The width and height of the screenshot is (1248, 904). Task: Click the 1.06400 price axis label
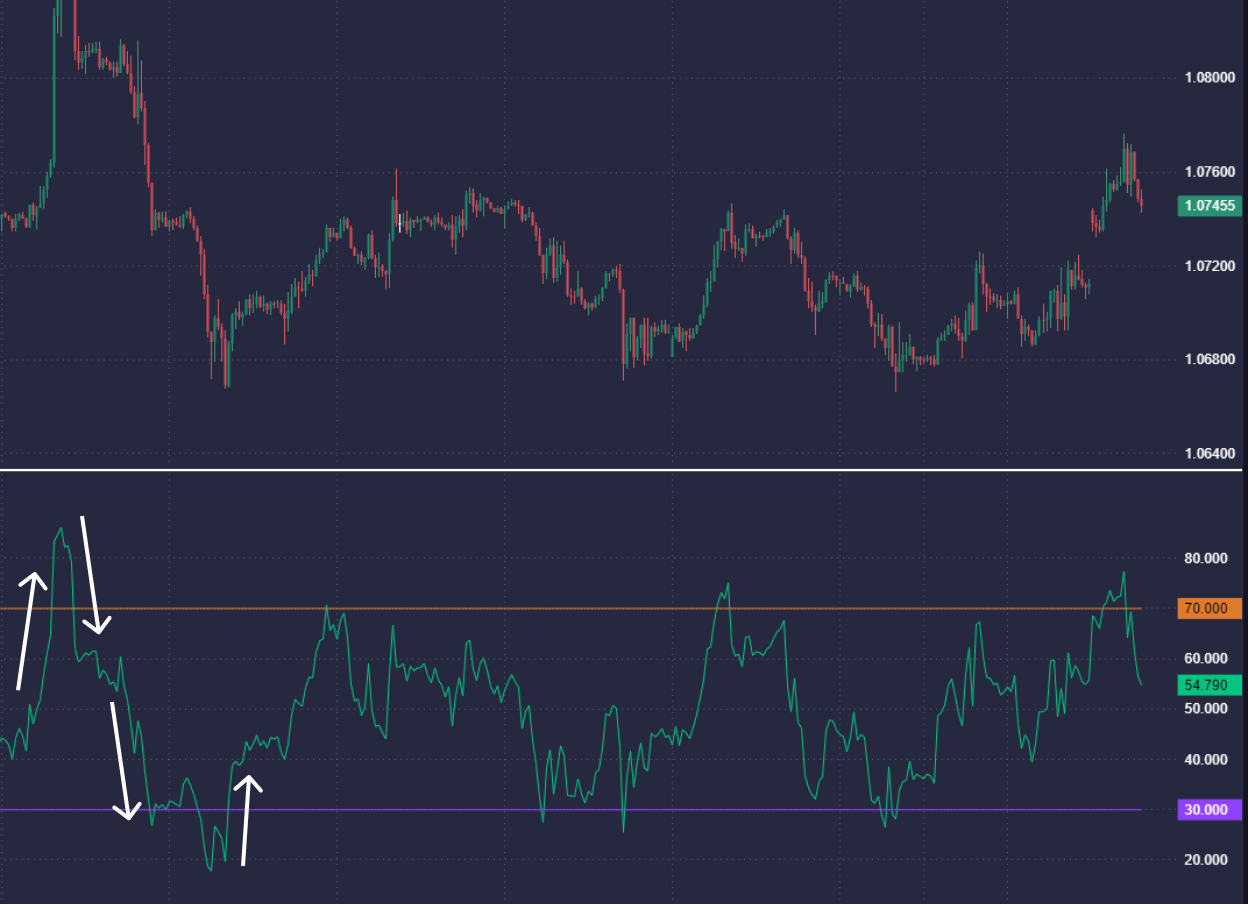pyautogui.click(x=1210, y=454)
